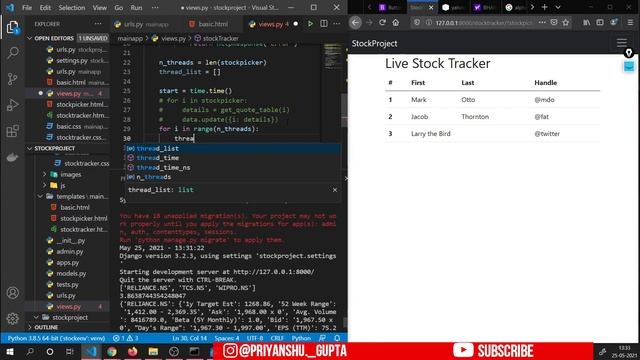Open the browser hamburger menu
This screenshot has height=360, width=640.
pos(630,23)
